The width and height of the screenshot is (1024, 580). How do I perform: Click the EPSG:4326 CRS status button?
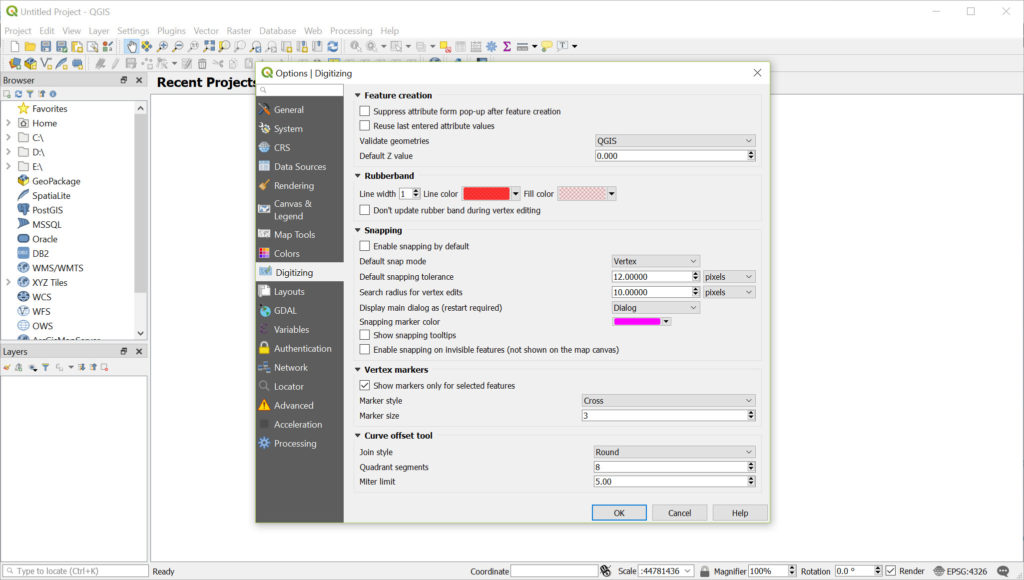click(960, 572)
